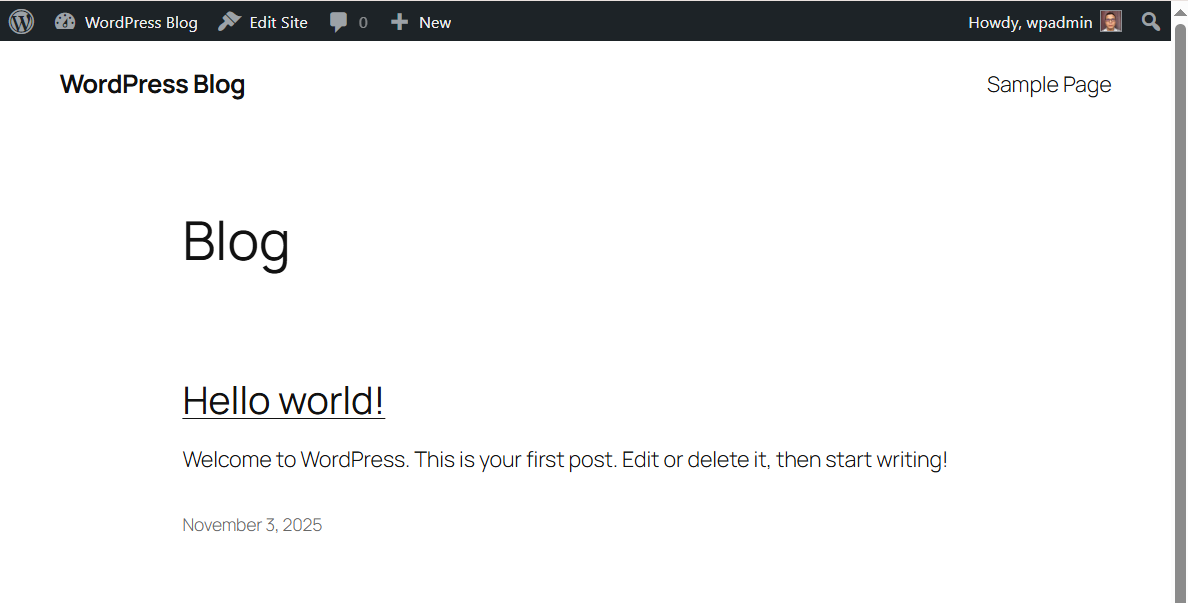Click the dashboard gauge icon
Screen dimensions: 1188x603
[x=65, y=21]
